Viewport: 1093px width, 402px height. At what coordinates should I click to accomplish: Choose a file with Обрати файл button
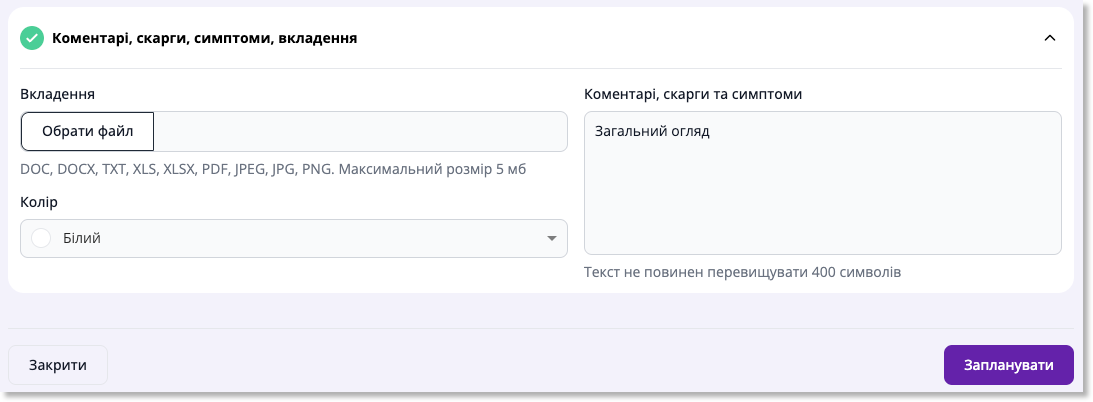88,132
